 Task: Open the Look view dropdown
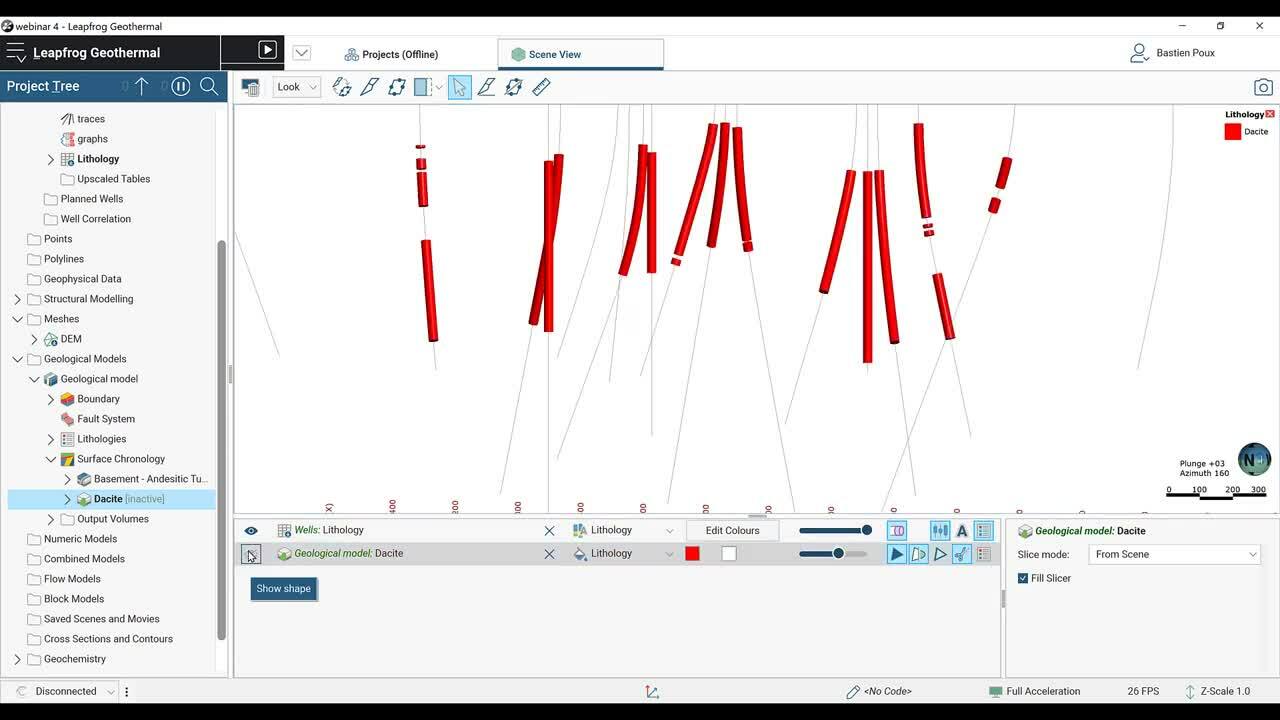coord(296,87)
